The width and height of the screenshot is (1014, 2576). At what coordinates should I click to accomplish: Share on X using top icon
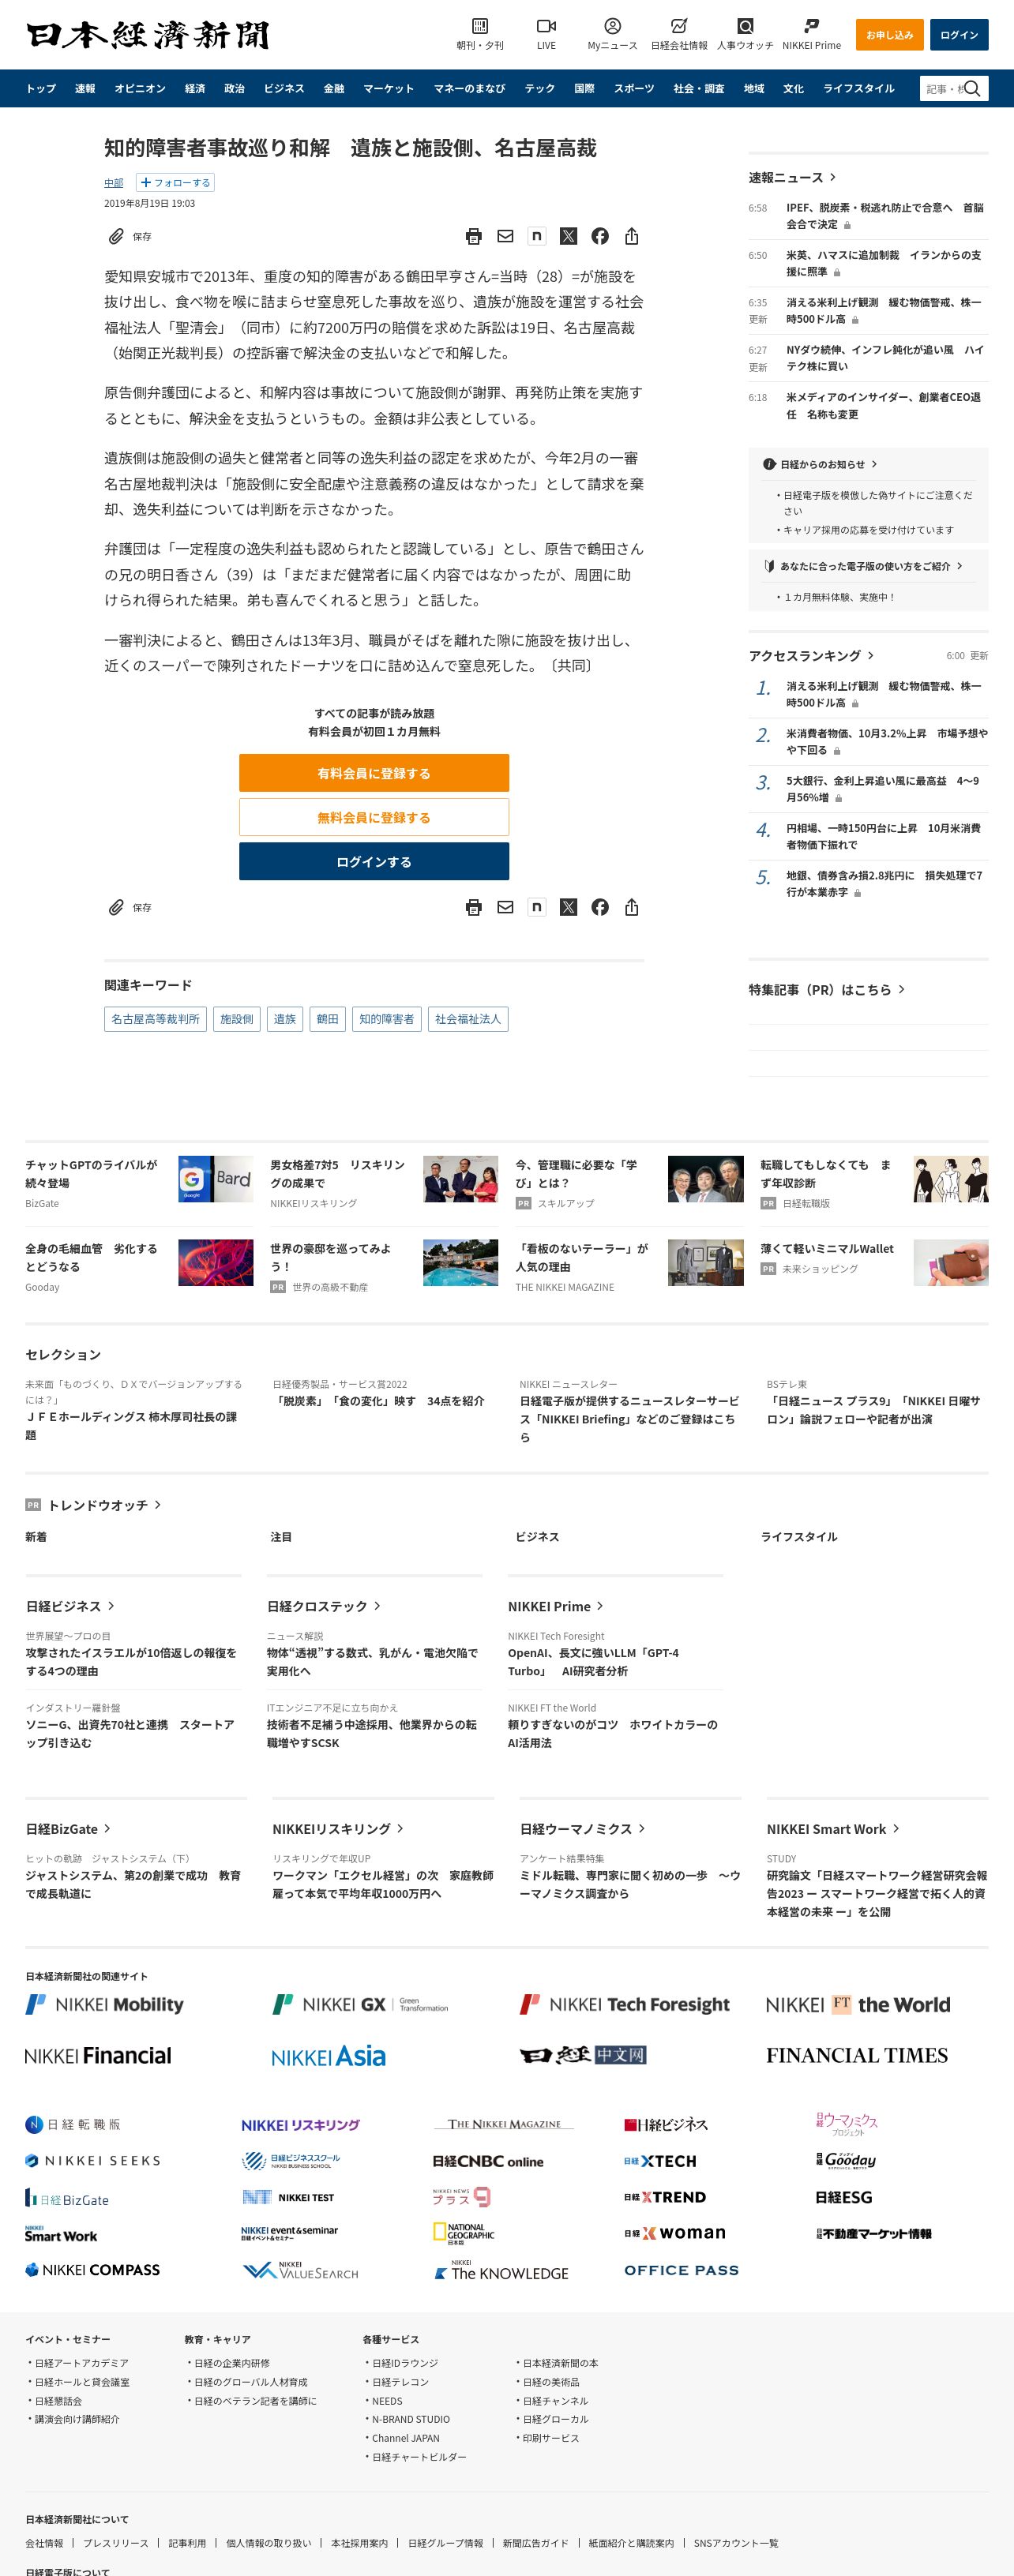pos(568,236)
